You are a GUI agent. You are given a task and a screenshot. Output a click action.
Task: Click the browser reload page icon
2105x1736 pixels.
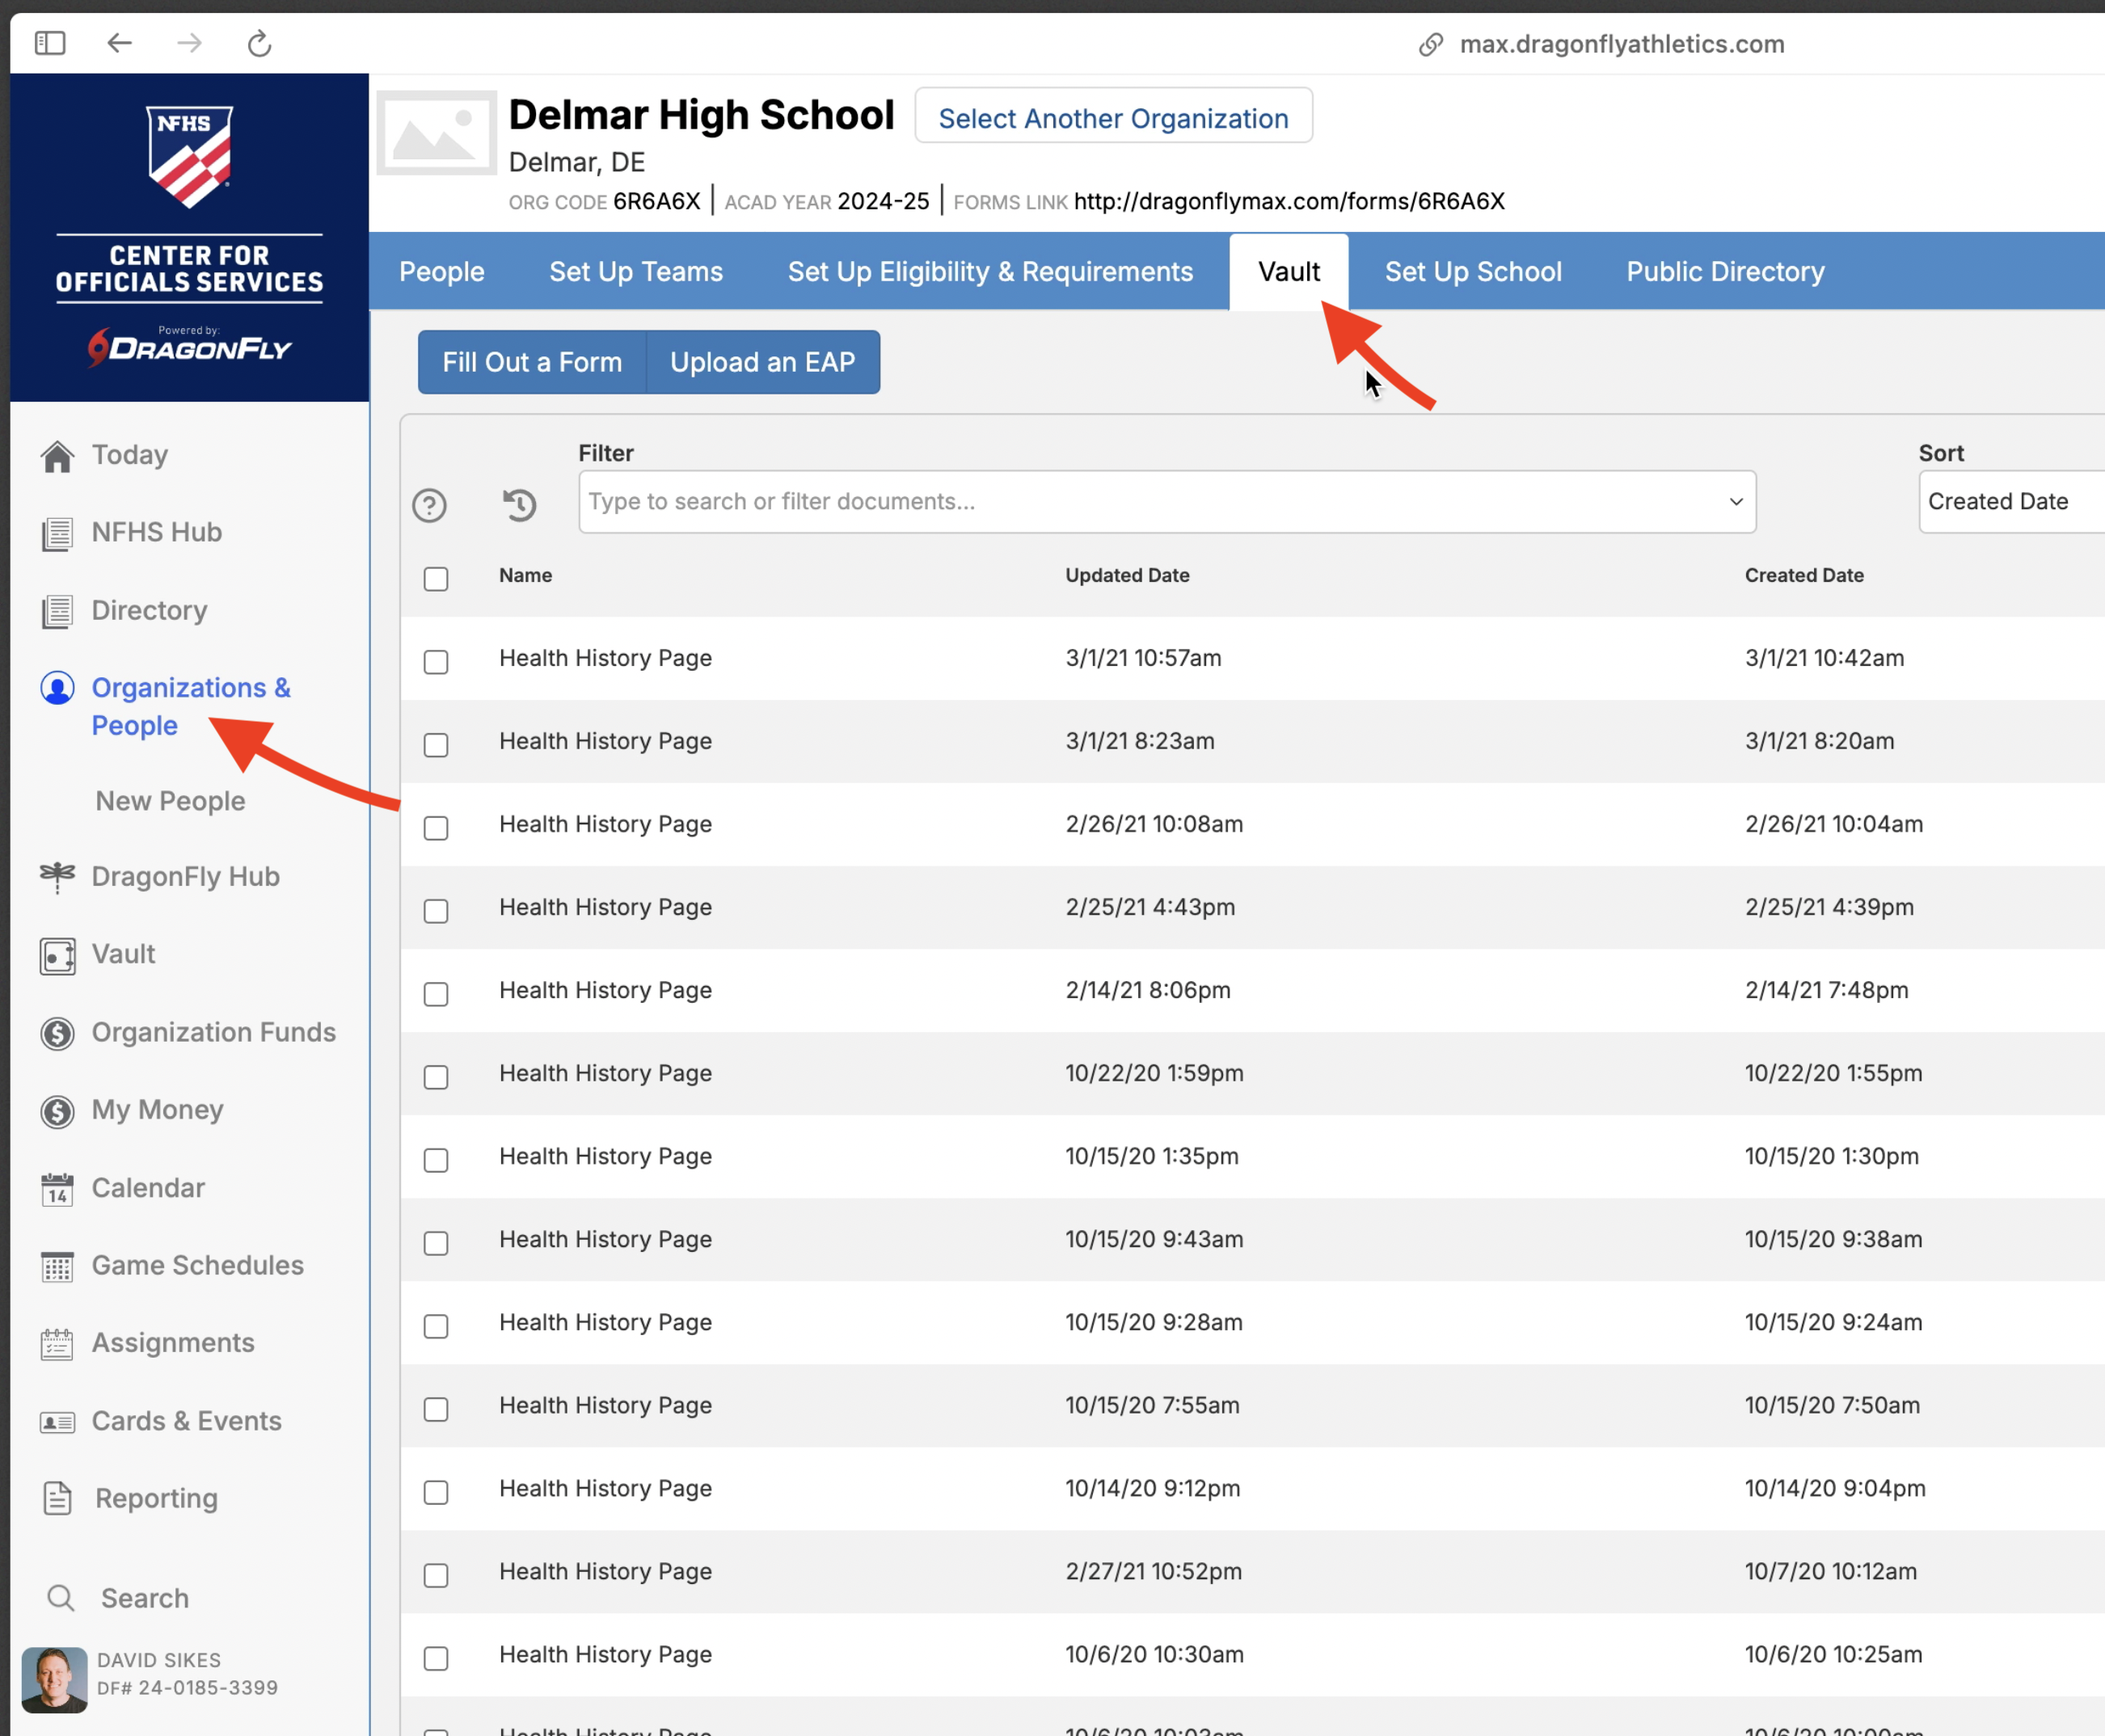(259, 44)
